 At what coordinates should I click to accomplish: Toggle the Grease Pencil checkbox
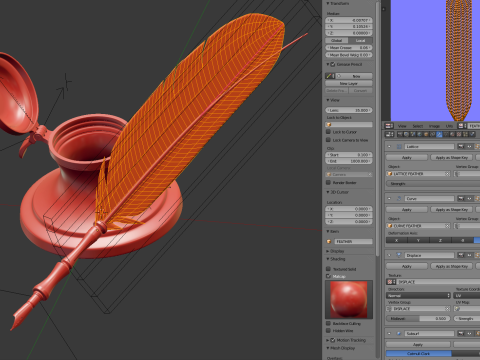333,64
